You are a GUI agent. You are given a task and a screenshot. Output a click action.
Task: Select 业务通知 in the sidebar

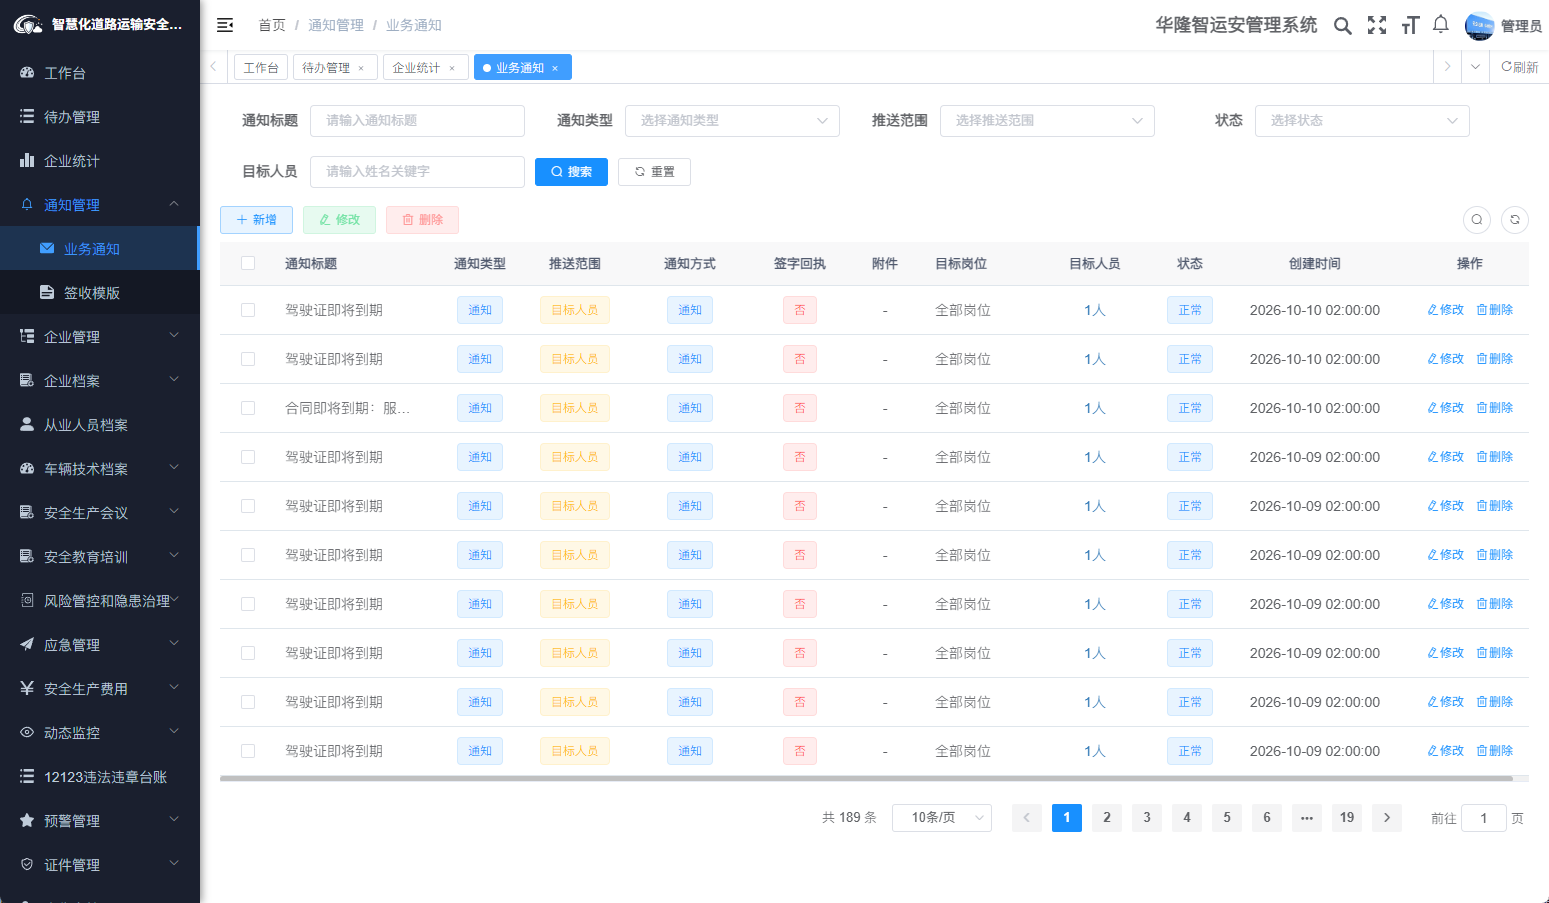100,249
